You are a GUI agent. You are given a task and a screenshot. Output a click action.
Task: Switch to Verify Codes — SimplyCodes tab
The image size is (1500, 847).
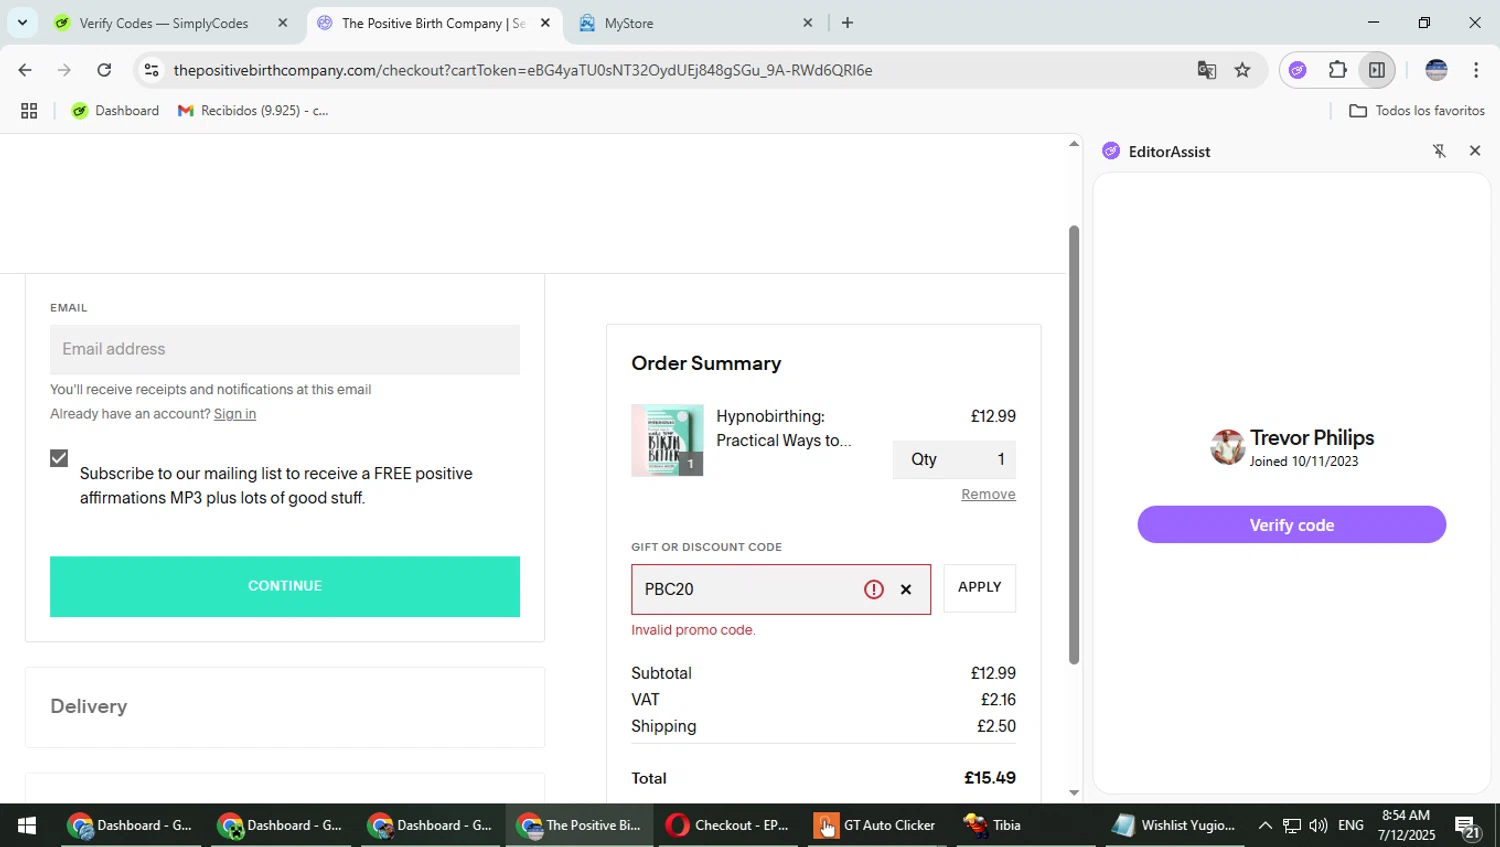[164, 23]
